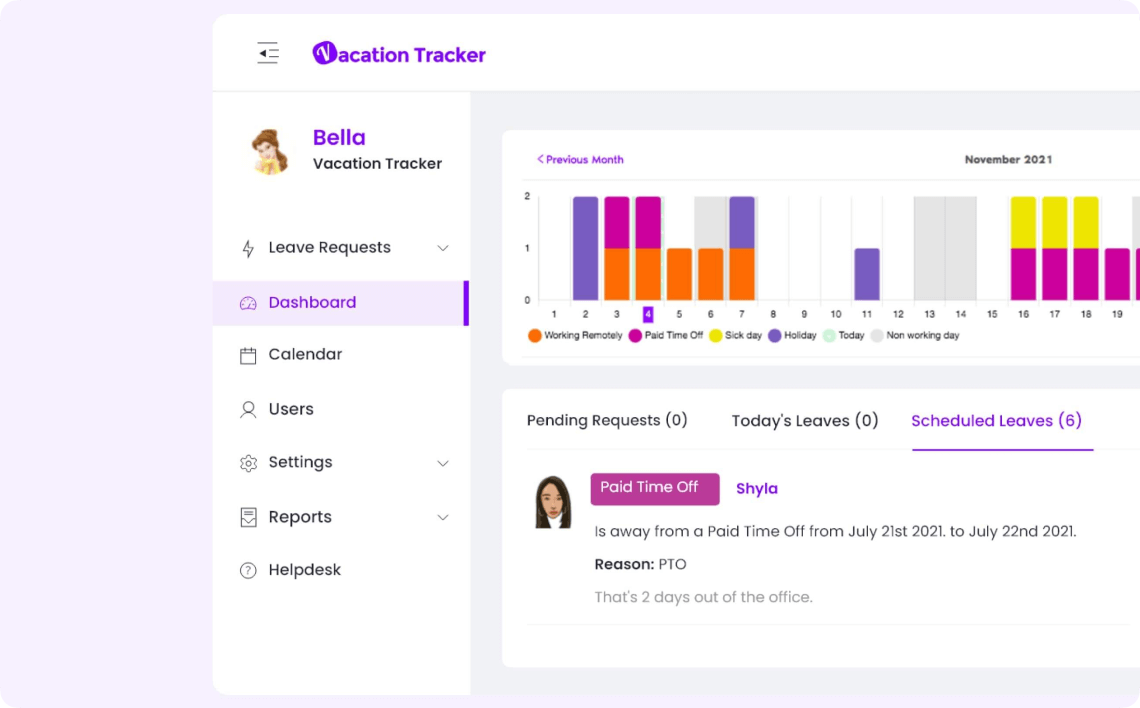Expand the Settings section
Screen dimensions: 1140x708
(443, 462)
